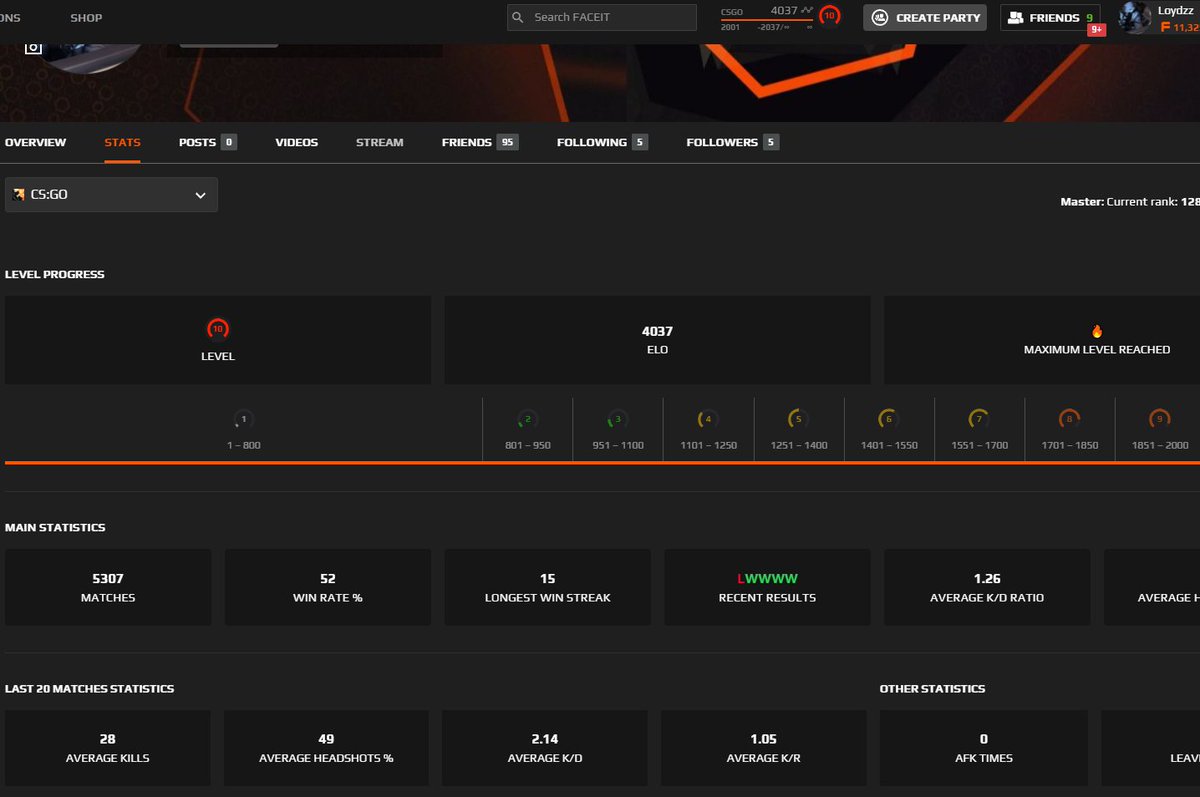Go to the STREAM tab
Viewport: 1200px width, 797px height.
point(380,142)
